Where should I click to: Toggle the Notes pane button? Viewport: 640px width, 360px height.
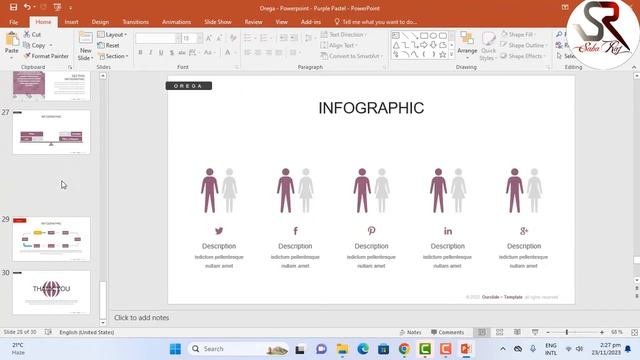coord(410,332)
